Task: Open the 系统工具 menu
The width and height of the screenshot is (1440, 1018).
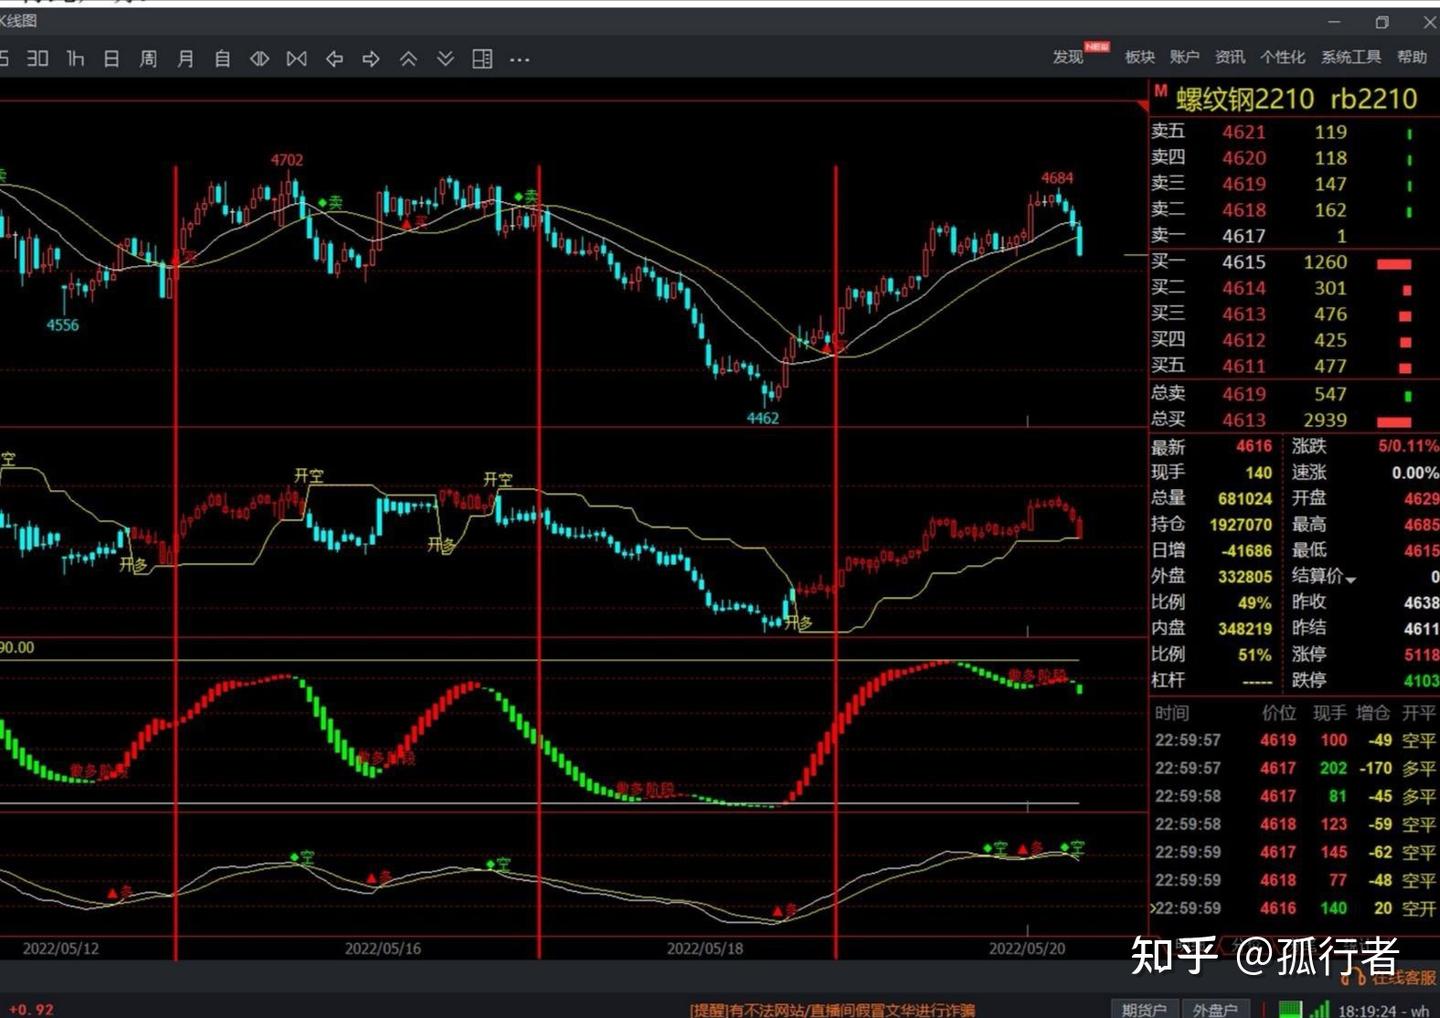Action: pyautogui.click(x=1351, y=57)
